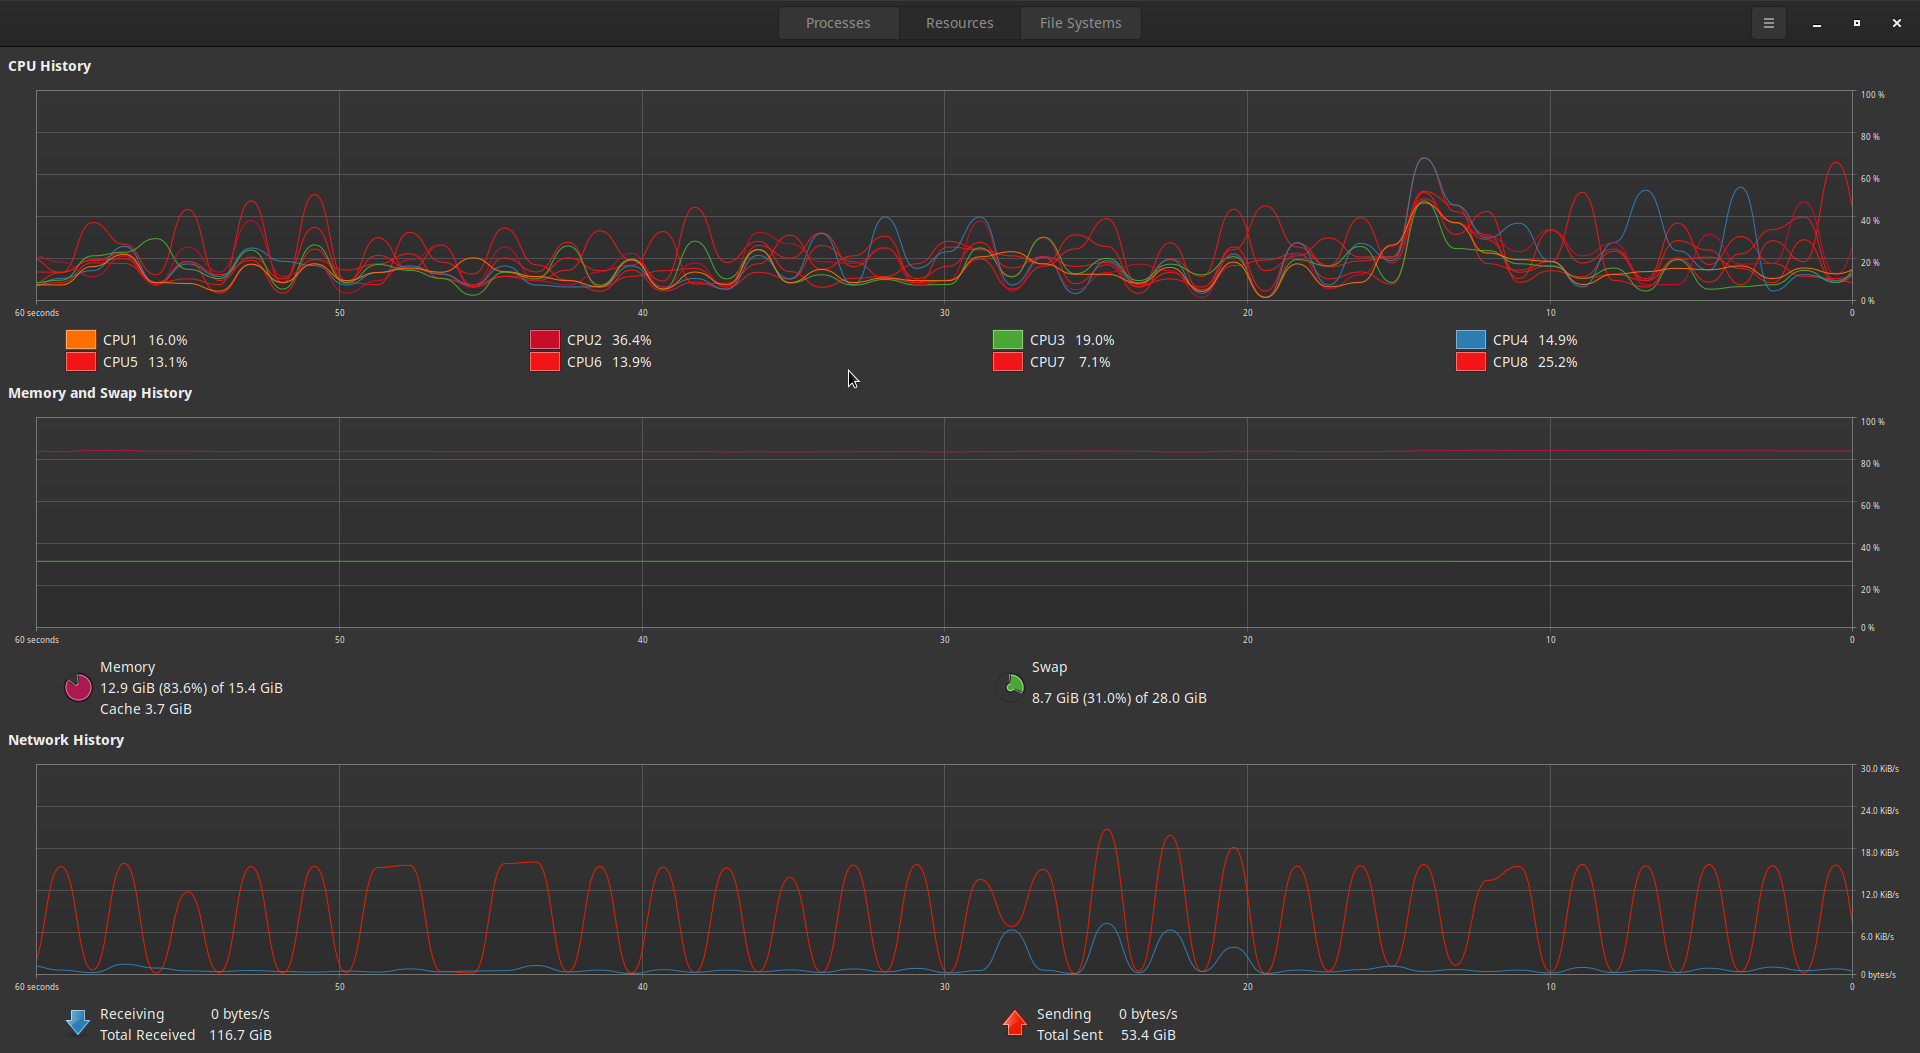Change the CPU3 green color swatch
Viewport: 1920px width, 1053px height.
pos(1008,340)
